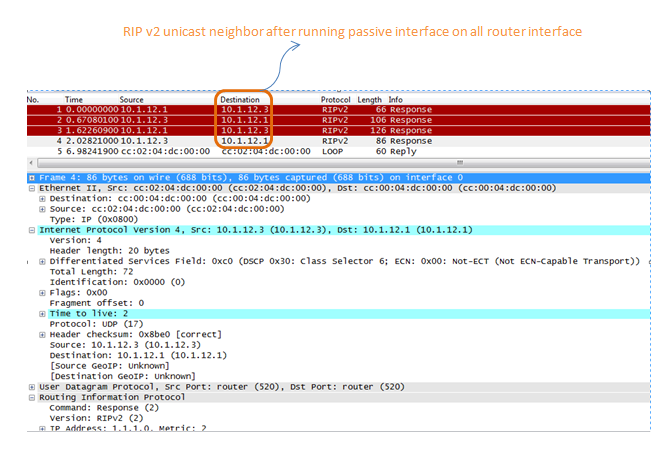Image resolution: width=668 pixels, height=465 pixels.
Task: Expand Ethernet Source cc:02:04:dc:00:00 field
Action: [x=42, y=209]
